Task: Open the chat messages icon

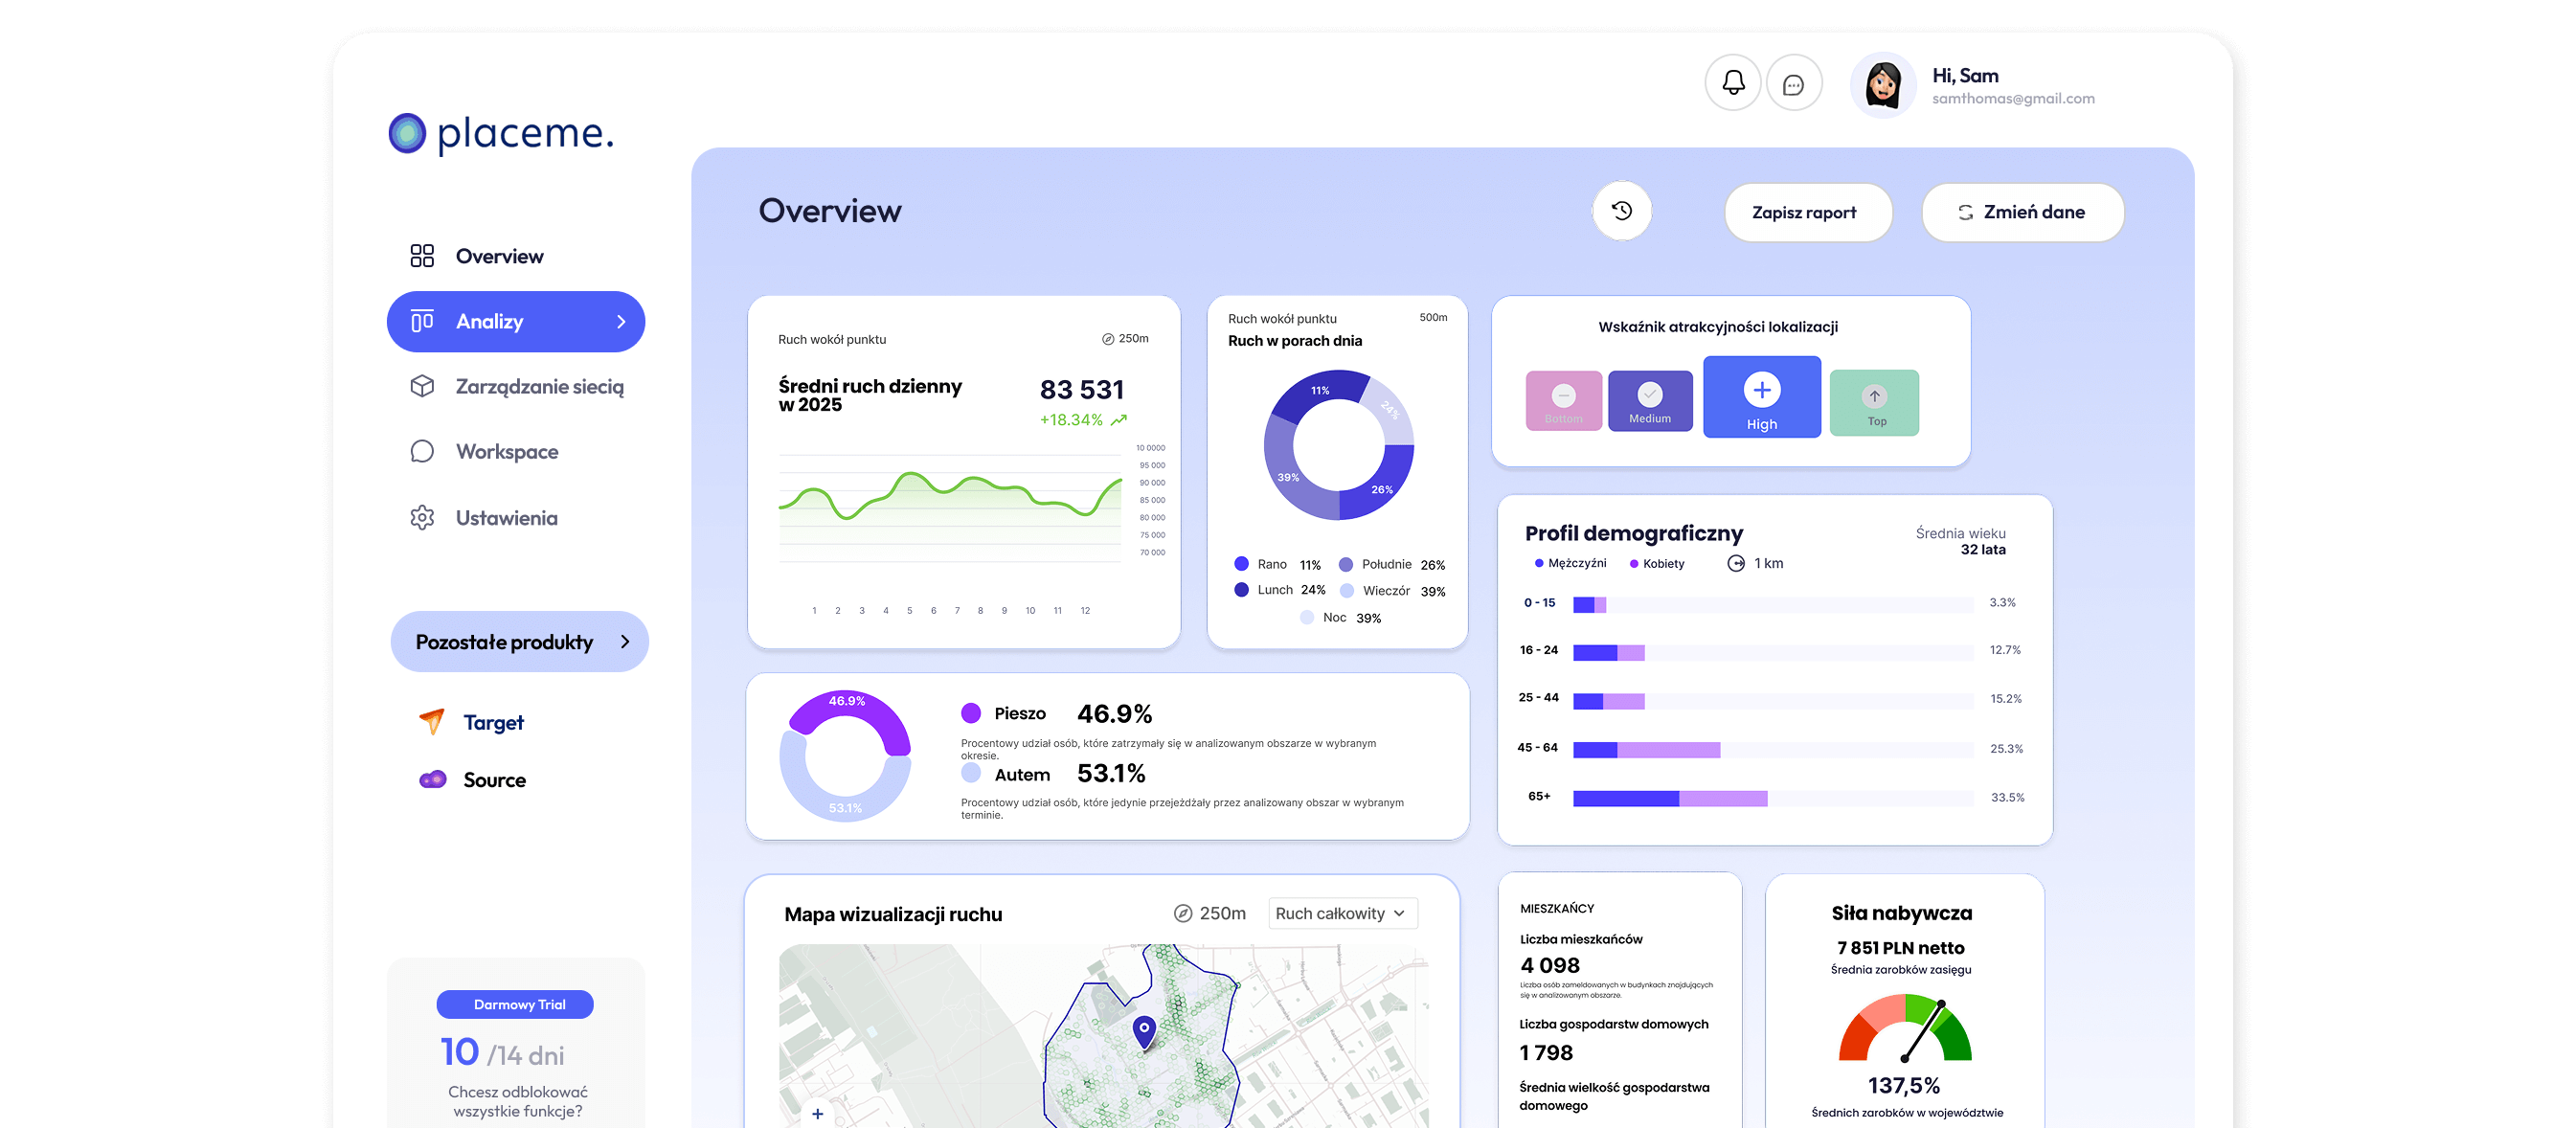Action: click(1795, 82)
